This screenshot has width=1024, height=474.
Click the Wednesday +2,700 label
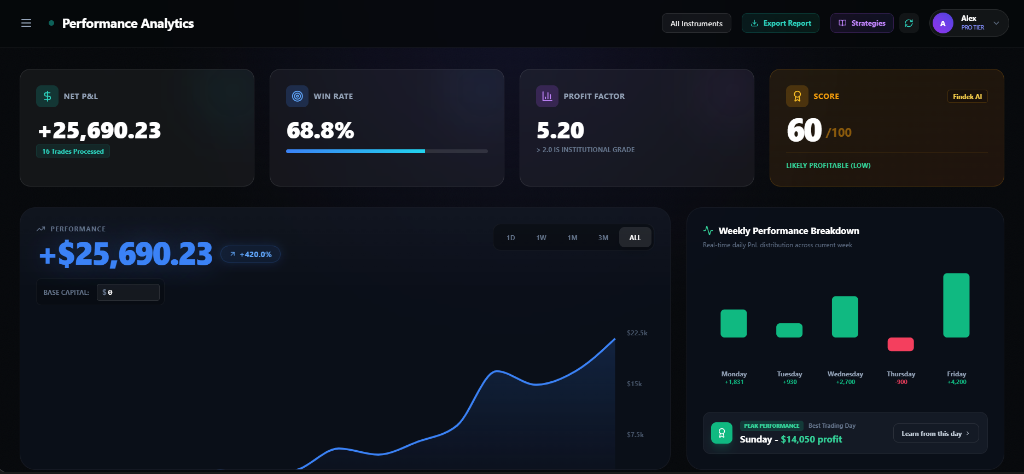pos(845,381)
